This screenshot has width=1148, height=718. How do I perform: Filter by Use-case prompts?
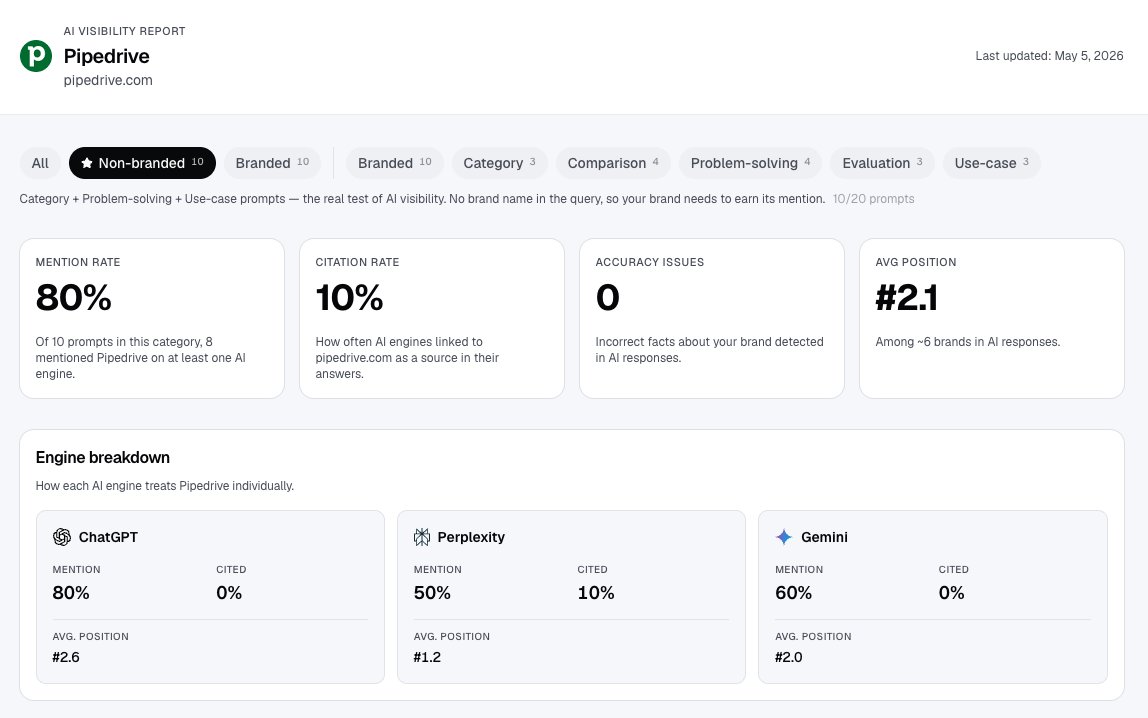click(991, 163)
